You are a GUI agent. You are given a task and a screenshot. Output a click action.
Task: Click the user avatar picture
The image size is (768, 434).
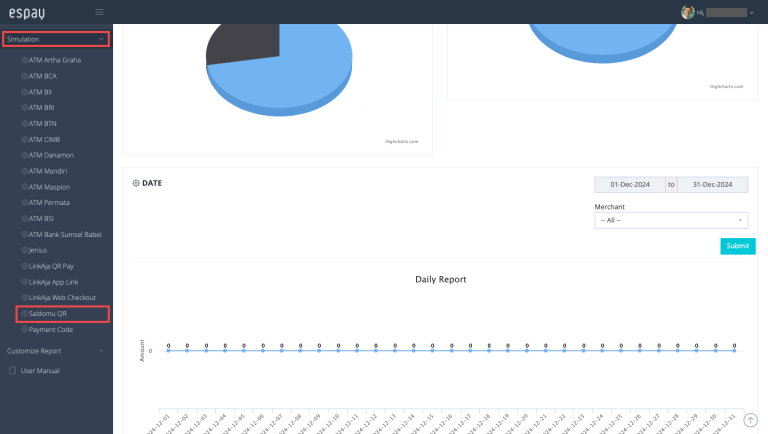coord(688,12)
